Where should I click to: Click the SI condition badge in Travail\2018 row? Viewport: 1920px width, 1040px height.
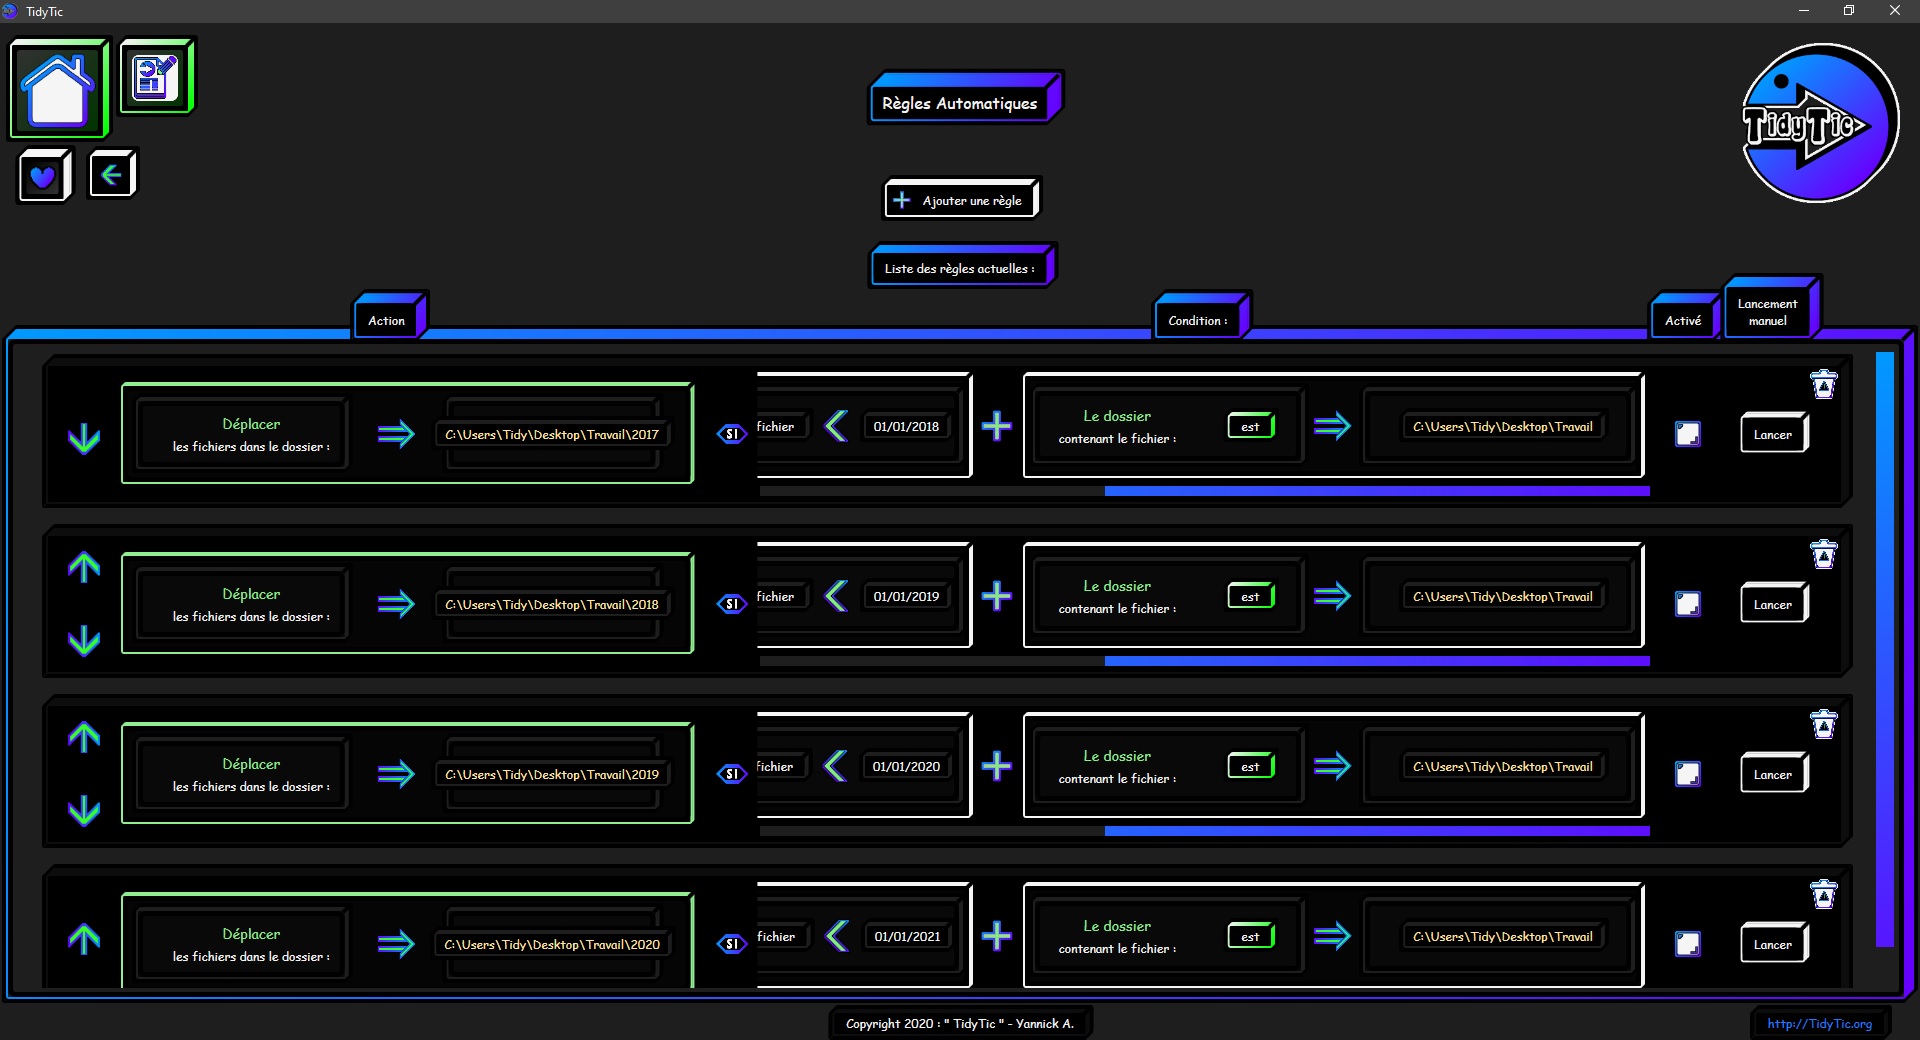732,604
